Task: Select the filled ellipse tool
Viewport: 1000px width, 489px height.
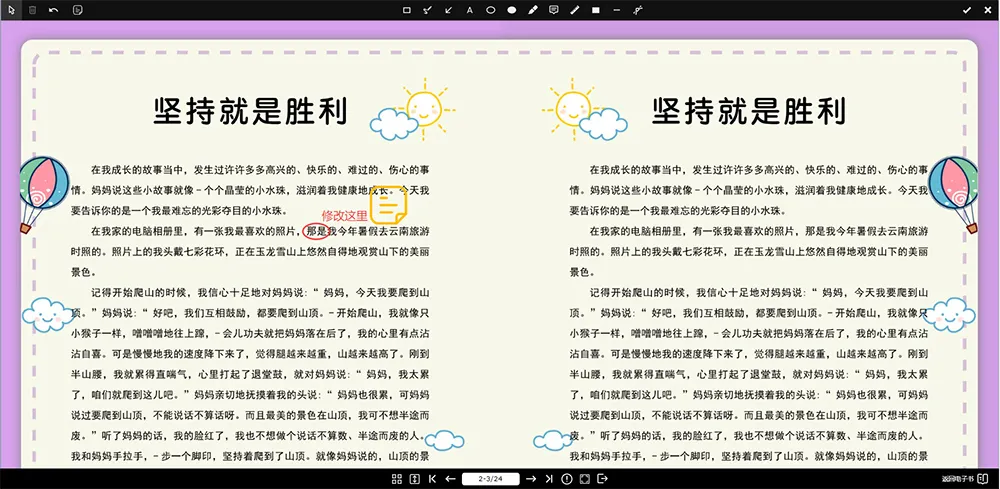Action: tap(511, 10)
